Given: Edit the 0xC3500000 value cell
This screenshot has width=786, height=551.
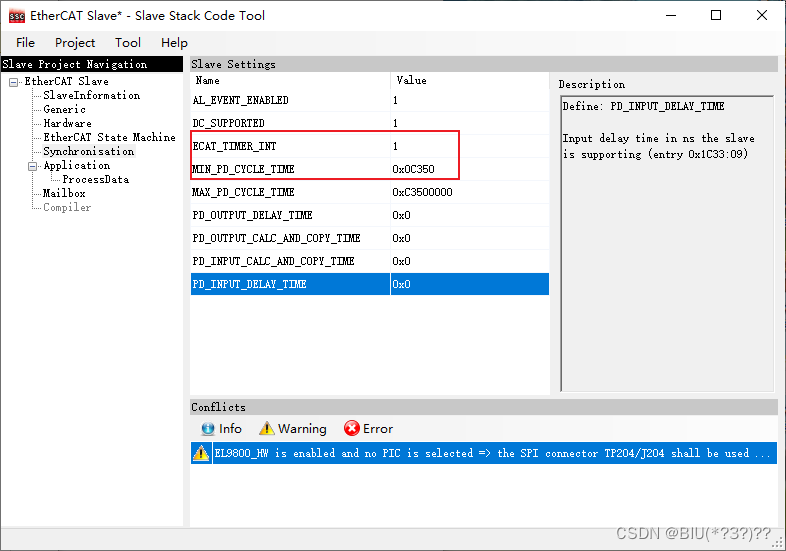Looking at the screenshot, I should (470, 193).
